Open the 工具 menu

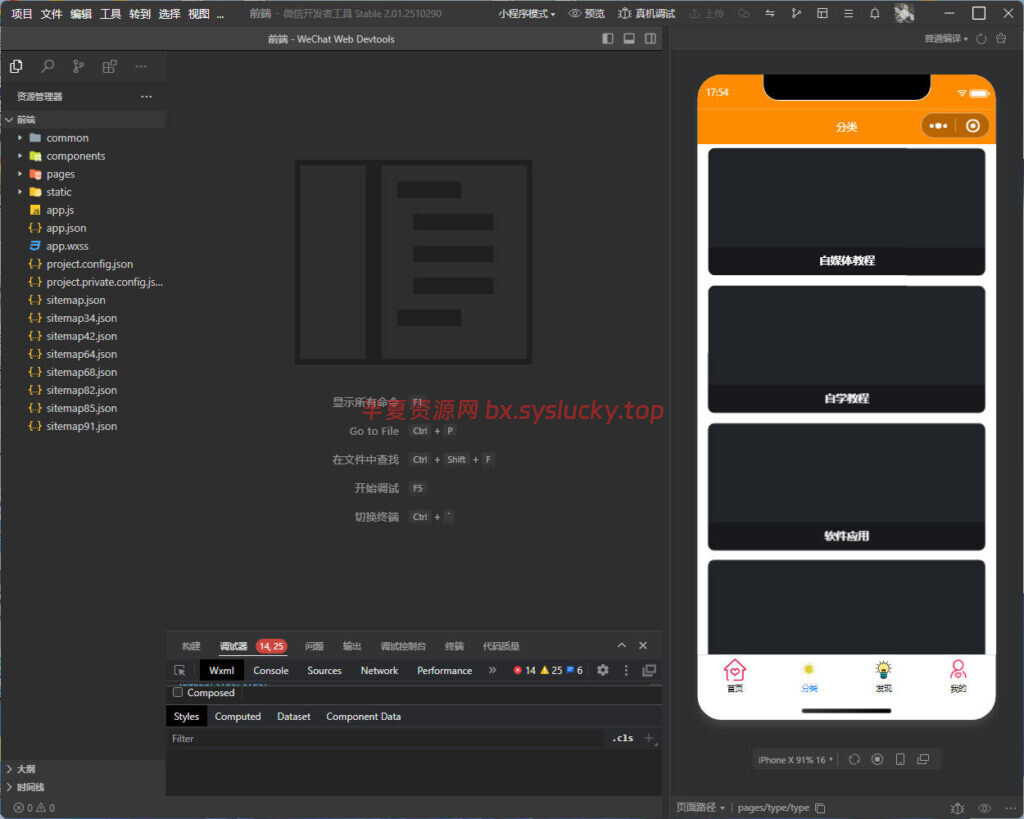pyautogui.click(x=110, y=13)
